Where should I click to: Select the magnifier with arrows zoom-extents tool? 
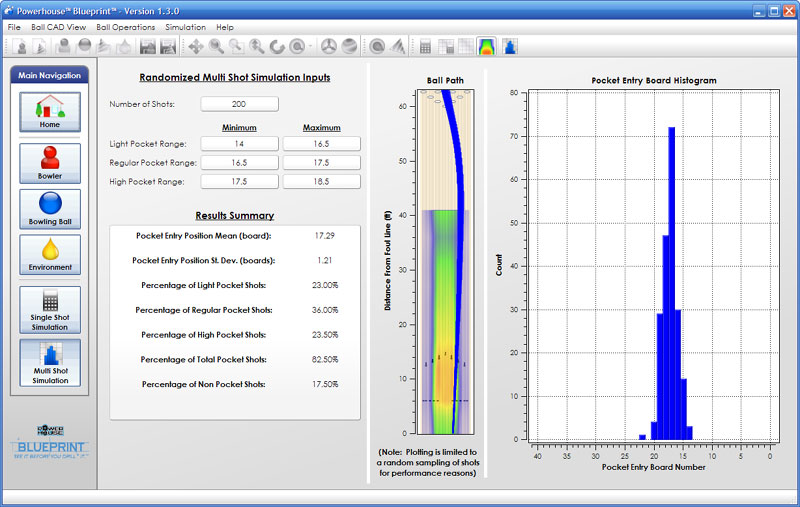pos(257,47)
